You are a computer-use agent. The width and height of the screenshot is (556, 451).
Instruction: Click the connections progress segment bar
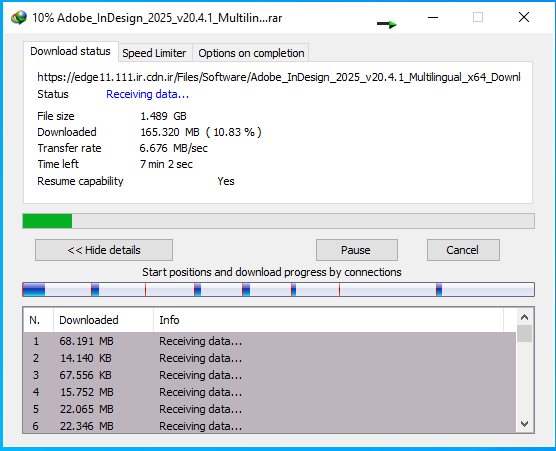[x=278, y=290]
